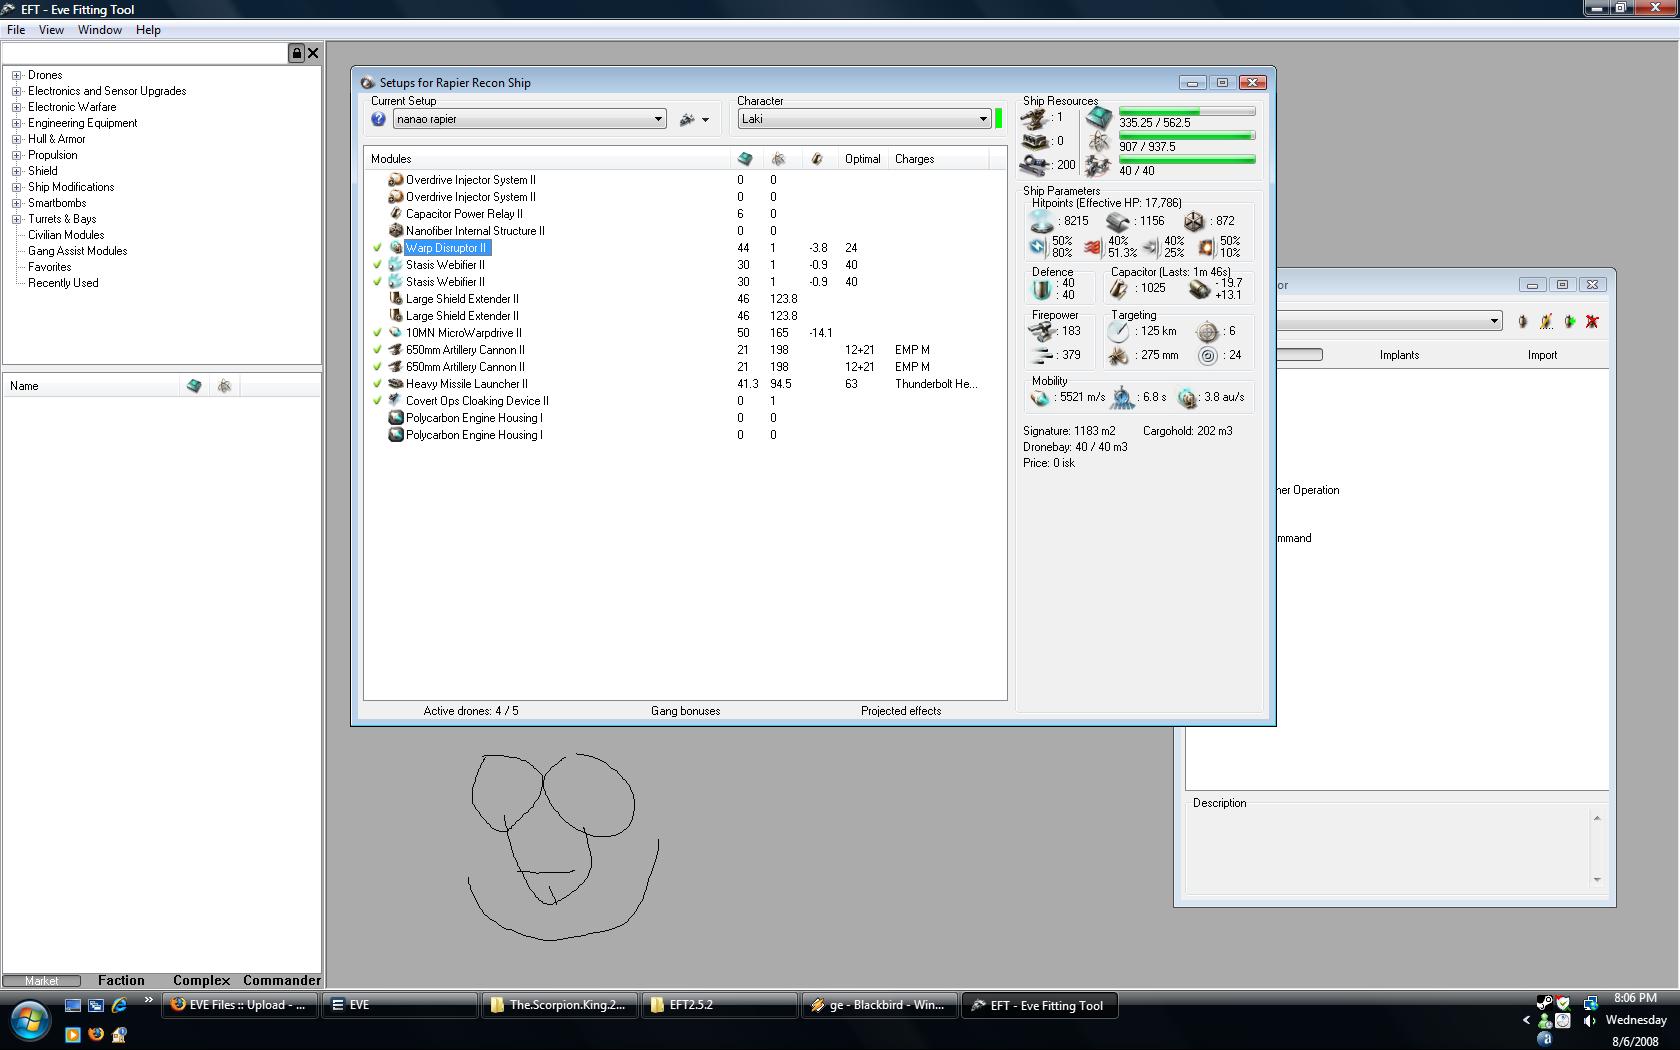This screenshot has height=1050, width=1680.
Task: Click the powergrid usage bar 907 / 937.5
Action: click(x=1187, y=136)
